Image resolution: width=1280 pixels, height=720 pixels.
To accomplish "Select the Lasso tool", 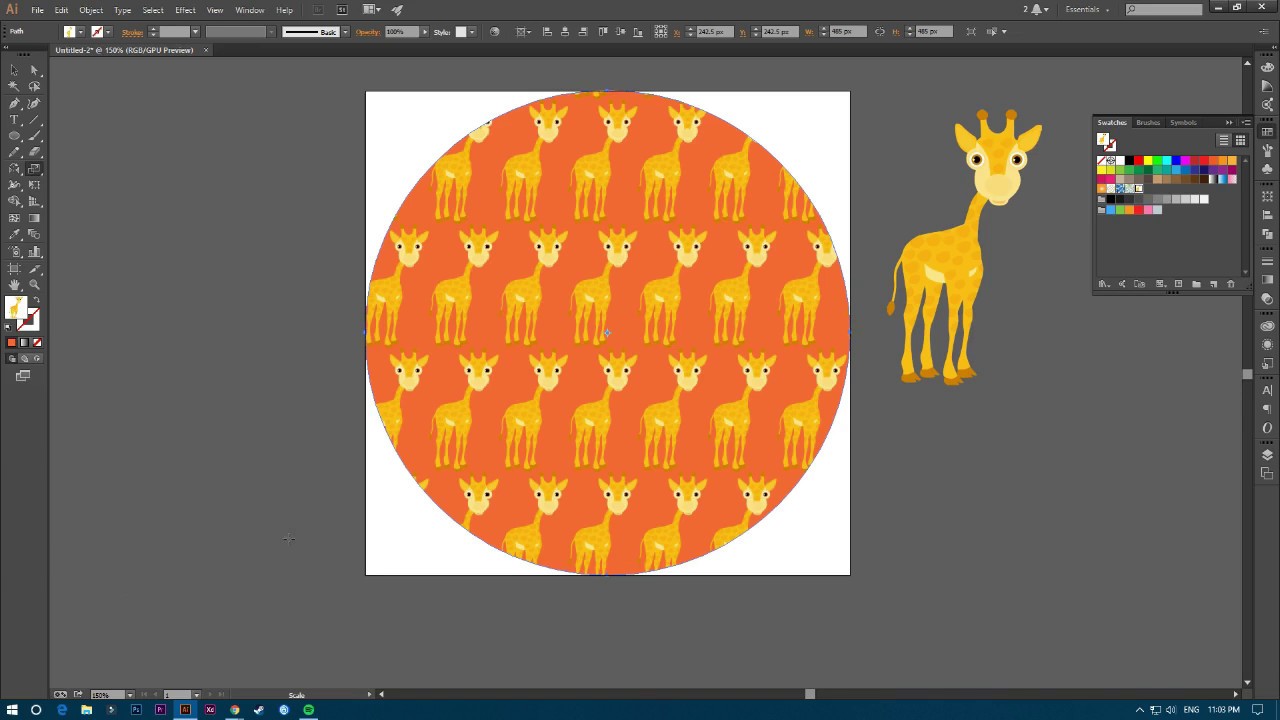I will coord(34,86).
